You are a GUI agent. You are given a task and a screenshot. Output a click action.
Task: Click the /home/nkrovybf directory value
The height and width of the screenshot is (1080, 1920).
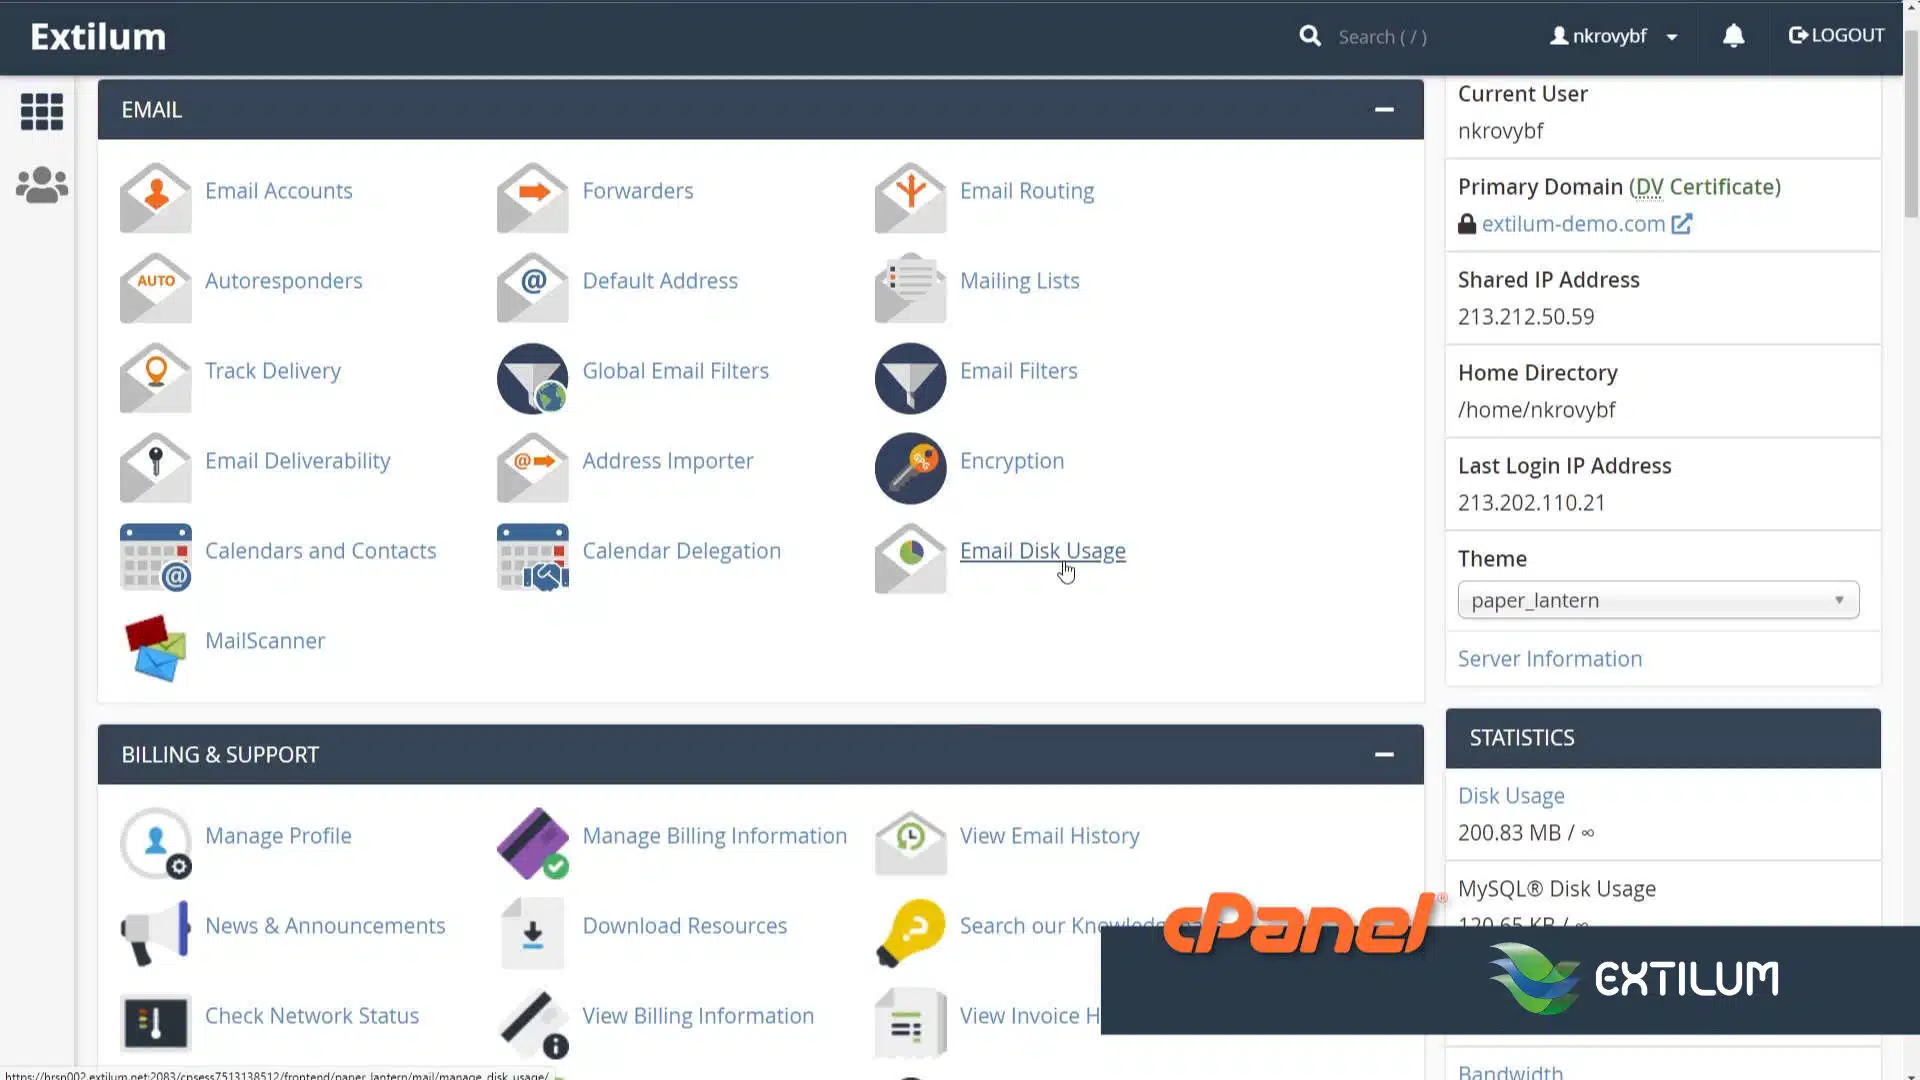[x=1536, y=410]
